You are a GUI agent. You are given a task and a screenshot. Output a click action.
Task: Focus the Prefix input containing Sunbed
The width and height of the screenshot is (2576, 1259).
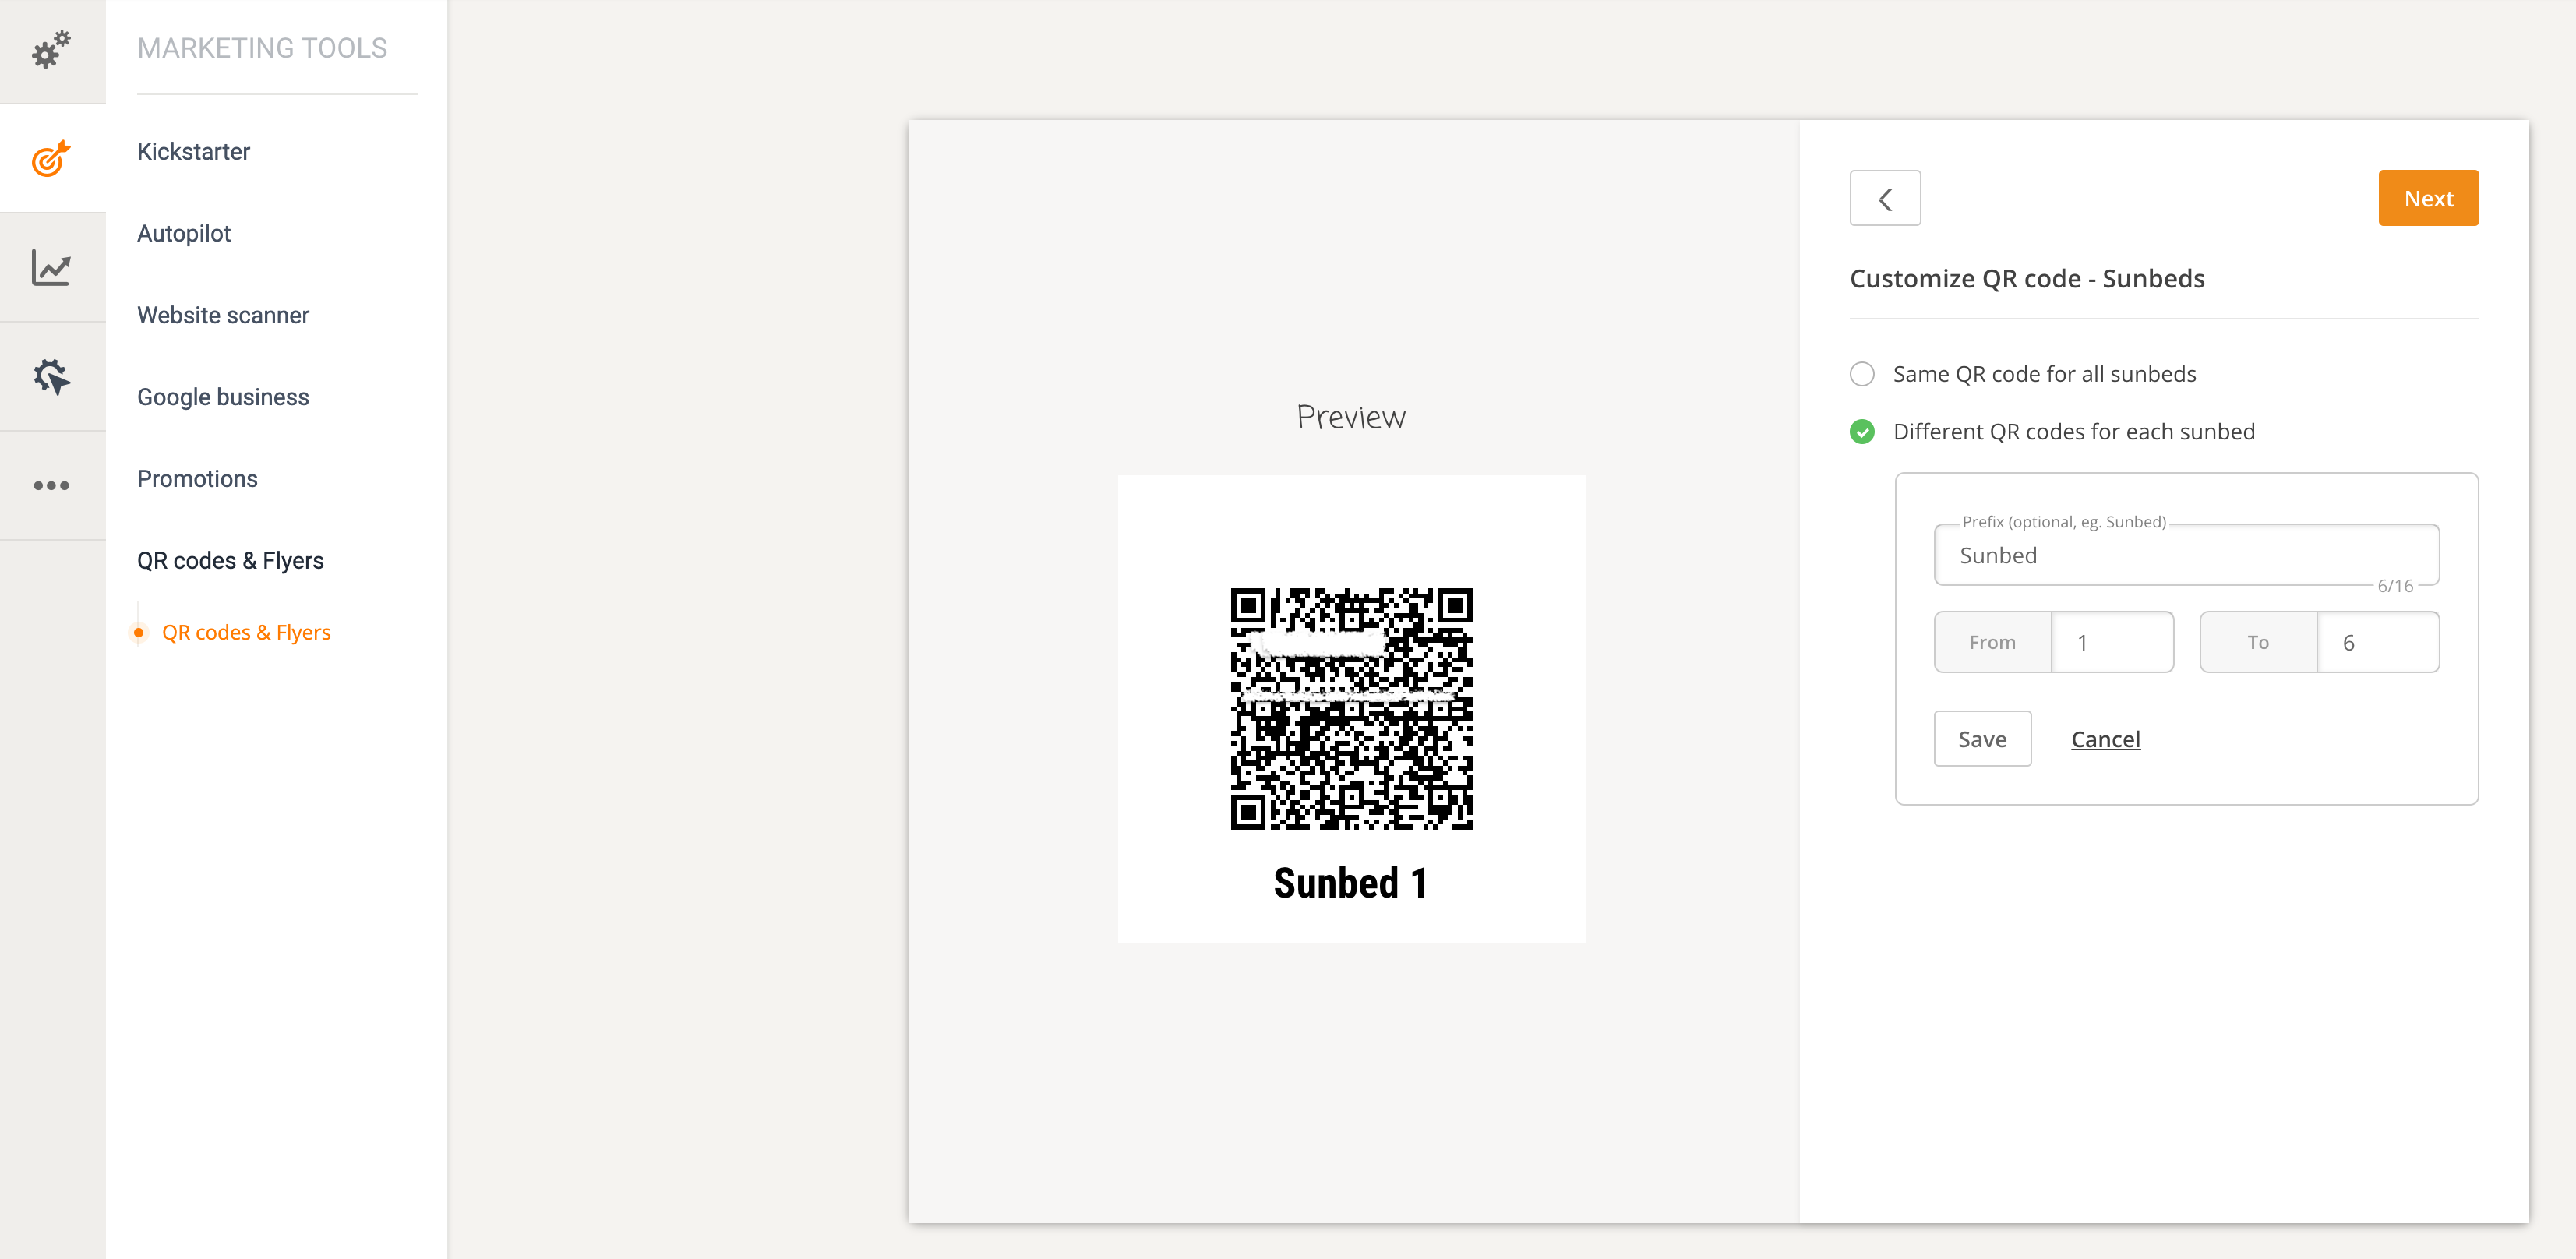click(2186, 555)
